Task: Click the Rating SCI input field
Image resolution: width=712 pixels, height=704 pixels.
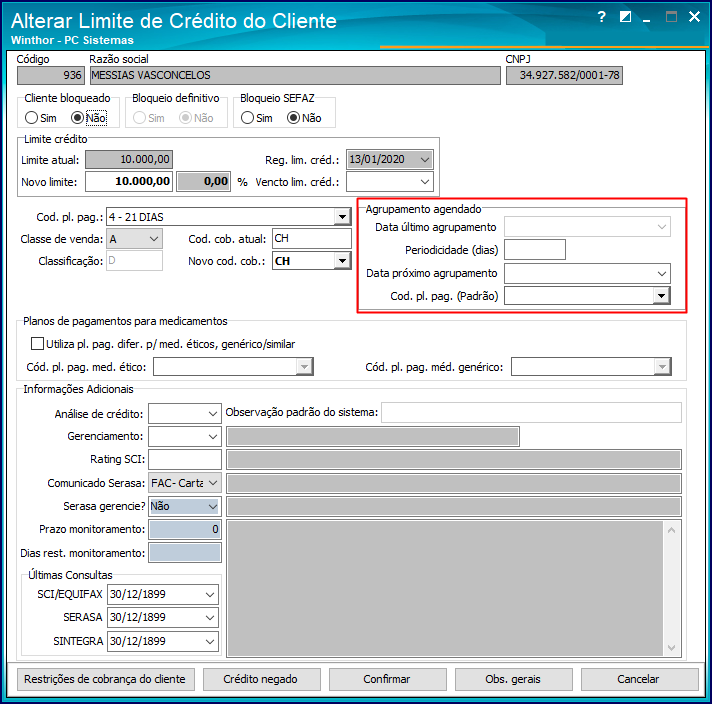Action: tap(185, 459)
